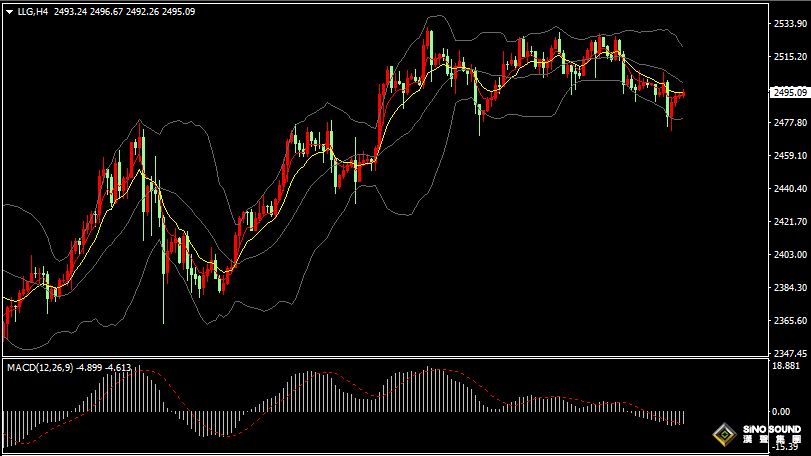
Task: Click the highlighted 2495.09 current price tag
Action: point(789,92)
